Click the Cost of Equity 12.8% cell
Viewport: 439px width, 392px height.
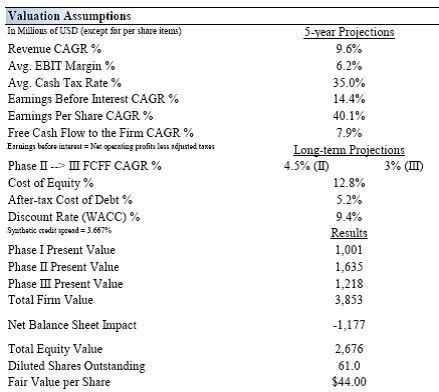pyautogui.click(x=349, y=183)
